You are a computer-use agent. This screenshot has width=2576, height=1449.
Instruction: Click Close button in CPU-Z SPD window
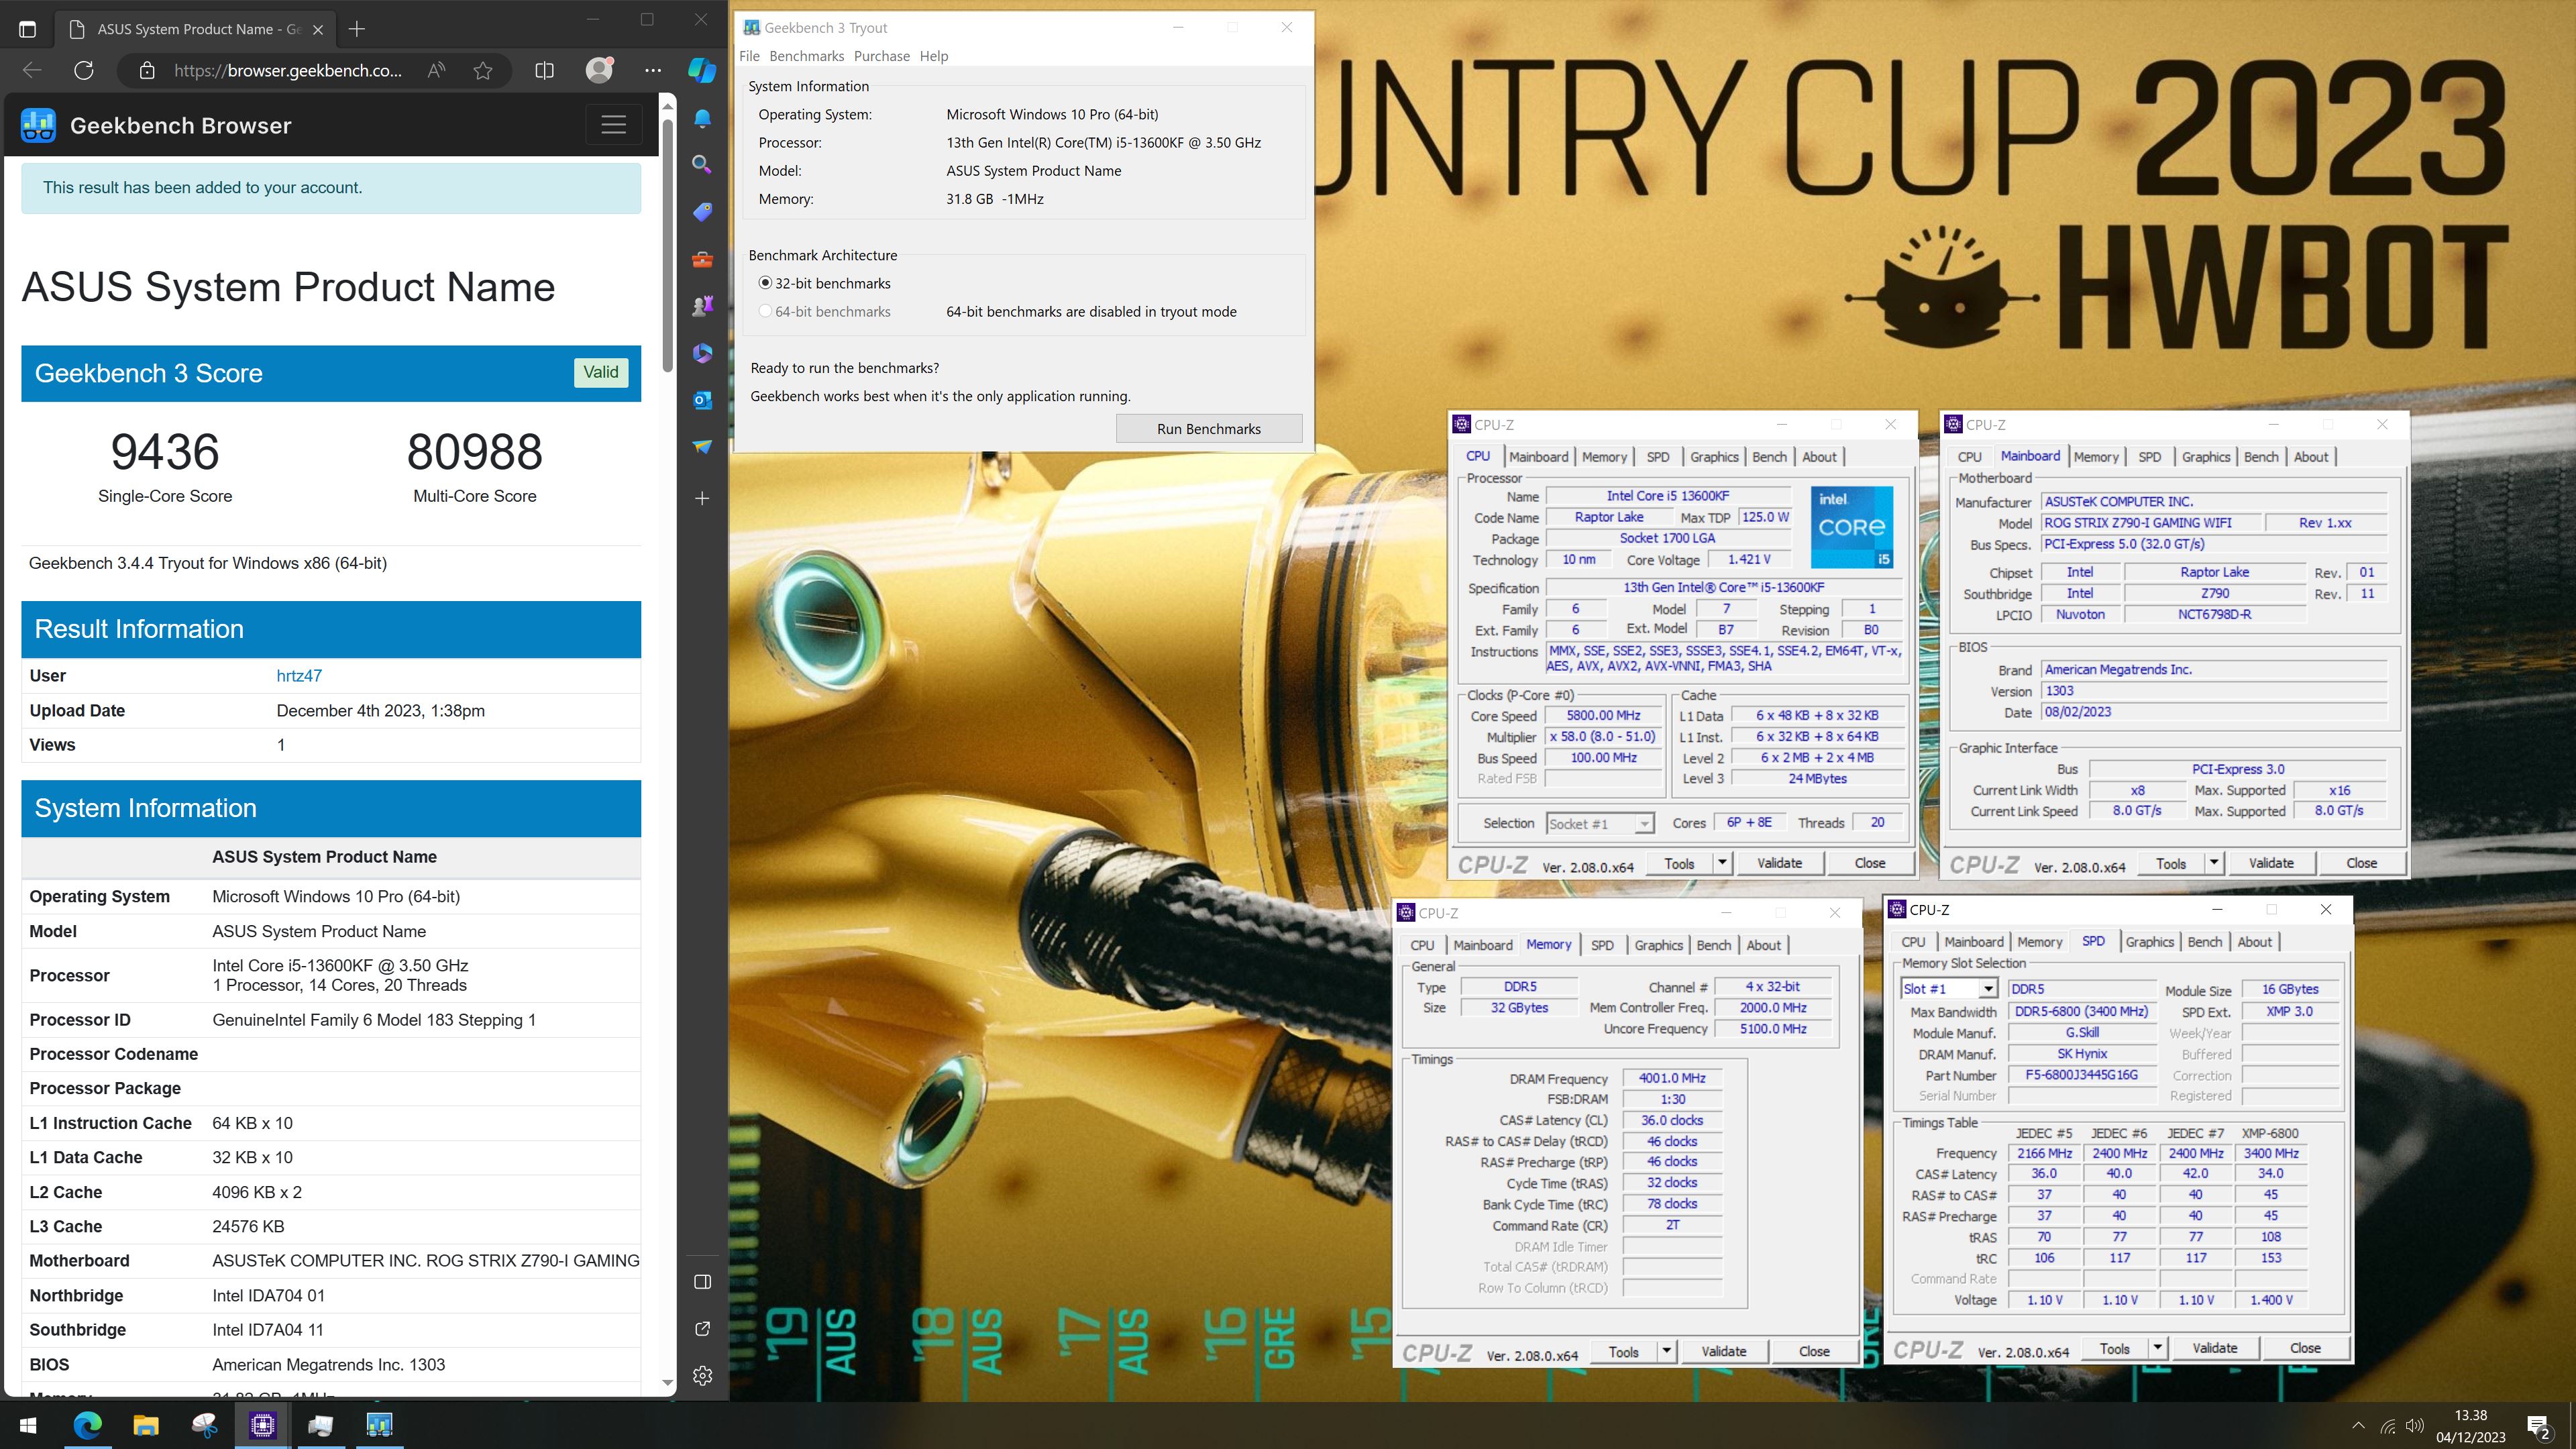(2305, 1348)
